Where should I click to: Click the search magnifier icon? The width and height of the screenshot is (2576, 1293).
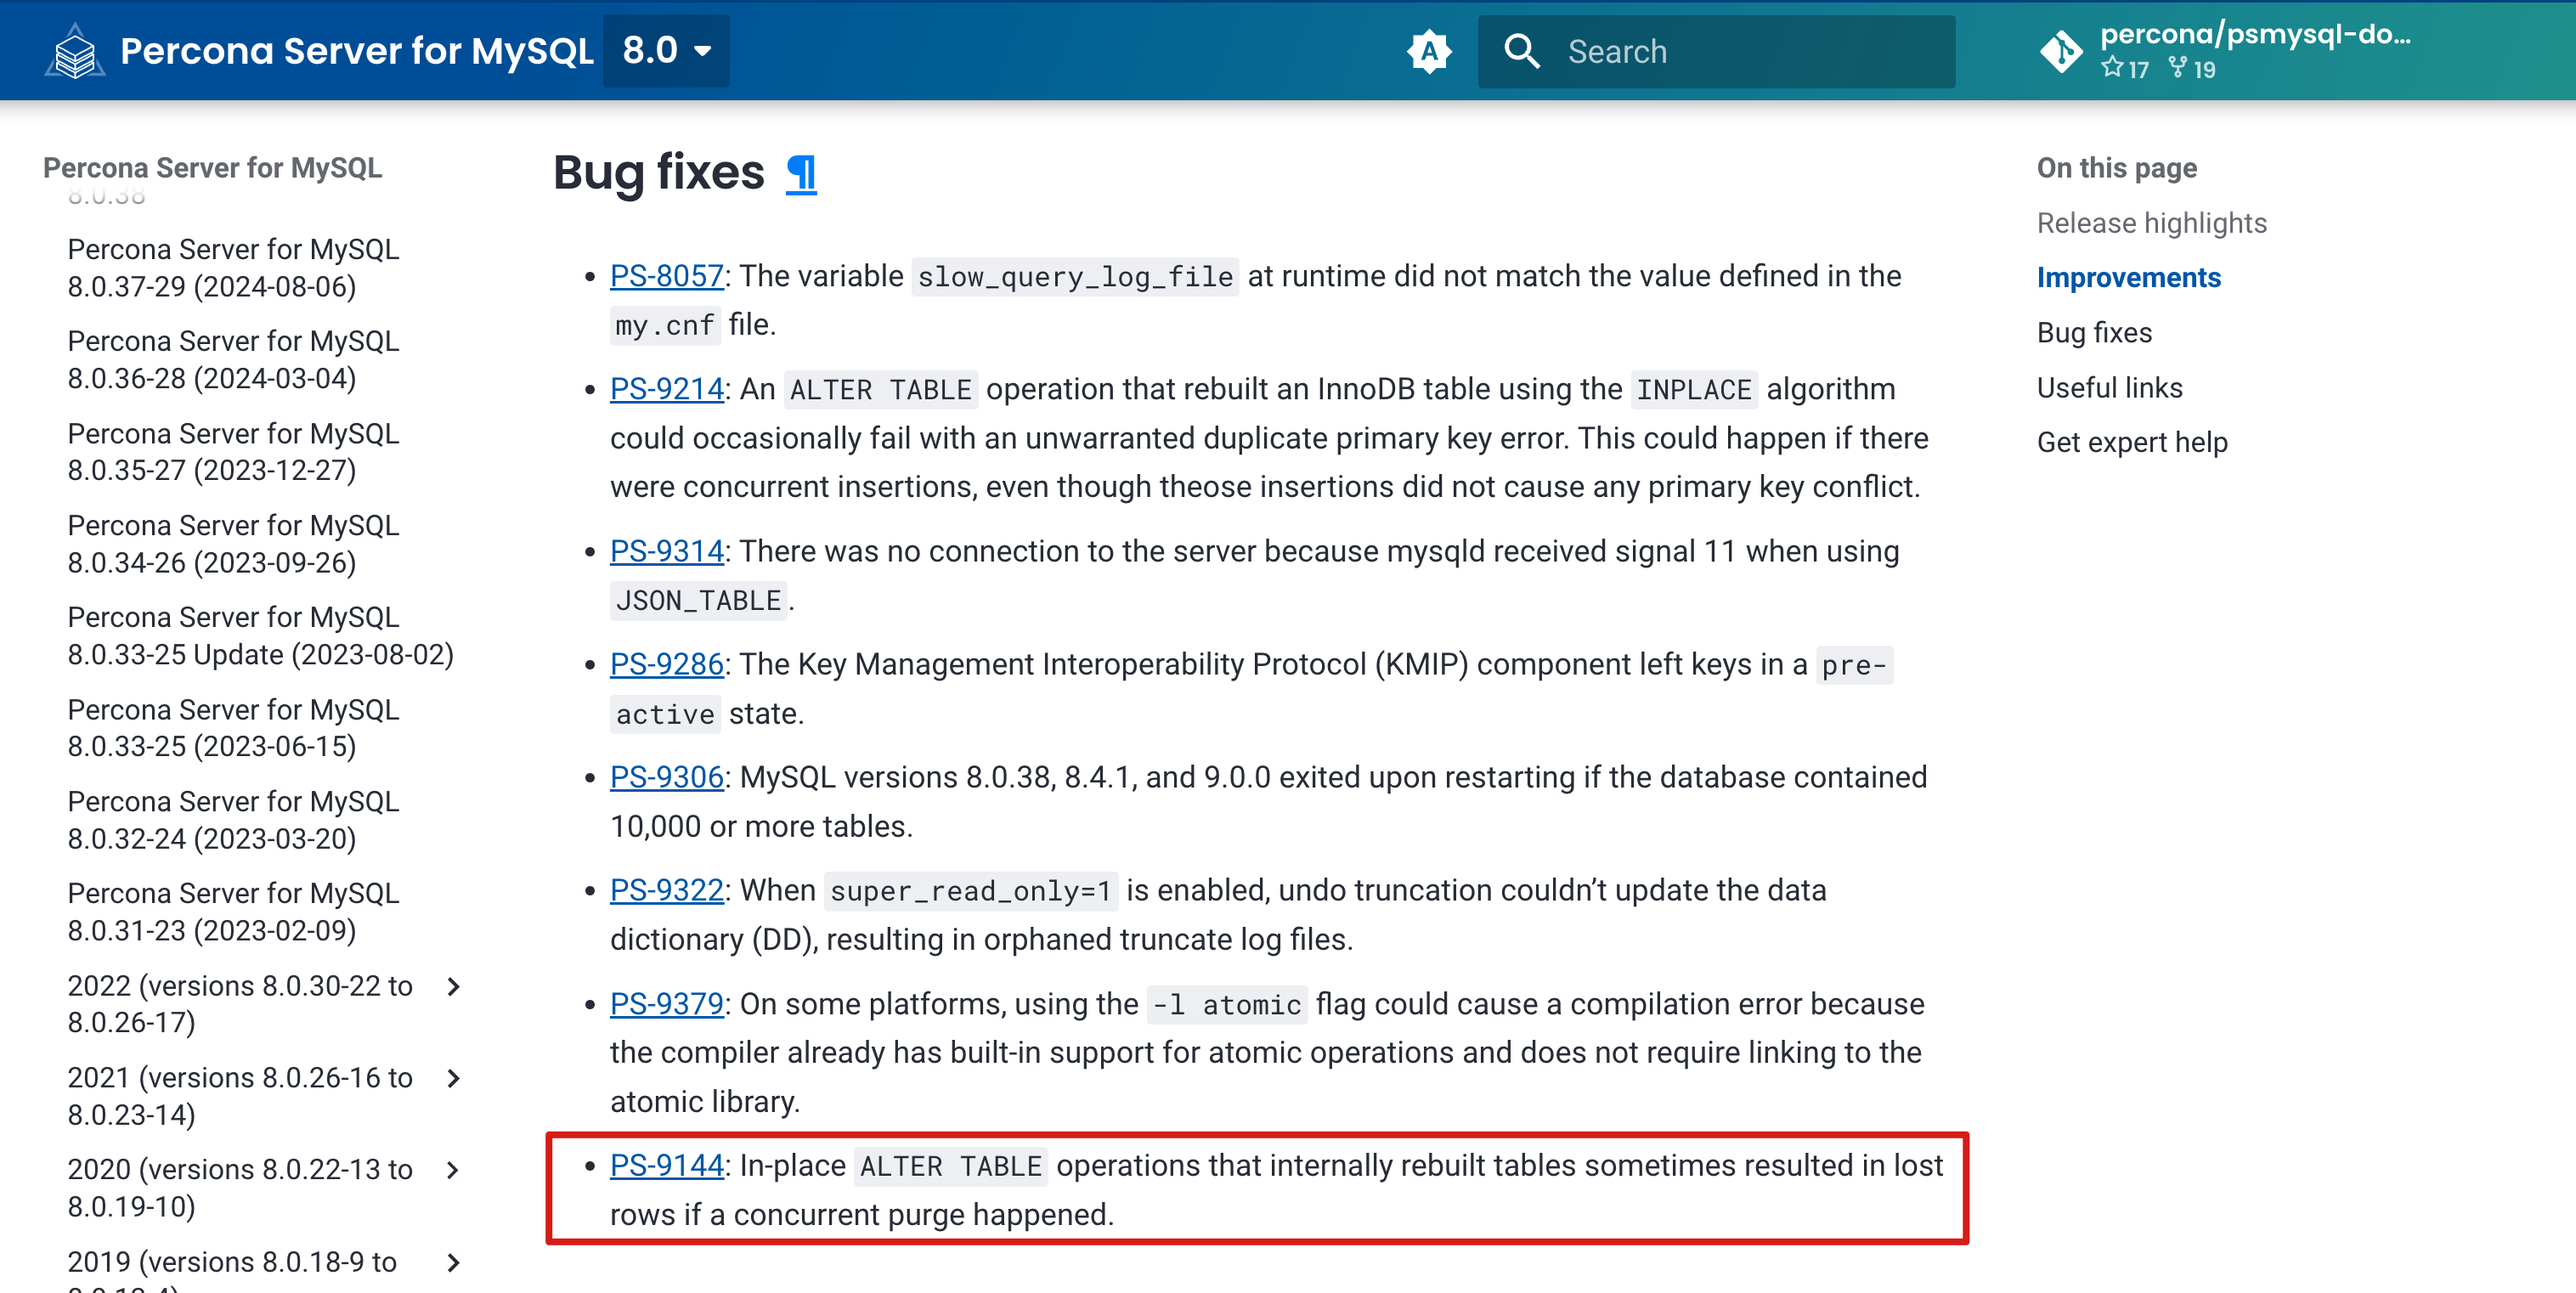(1521, 51)
